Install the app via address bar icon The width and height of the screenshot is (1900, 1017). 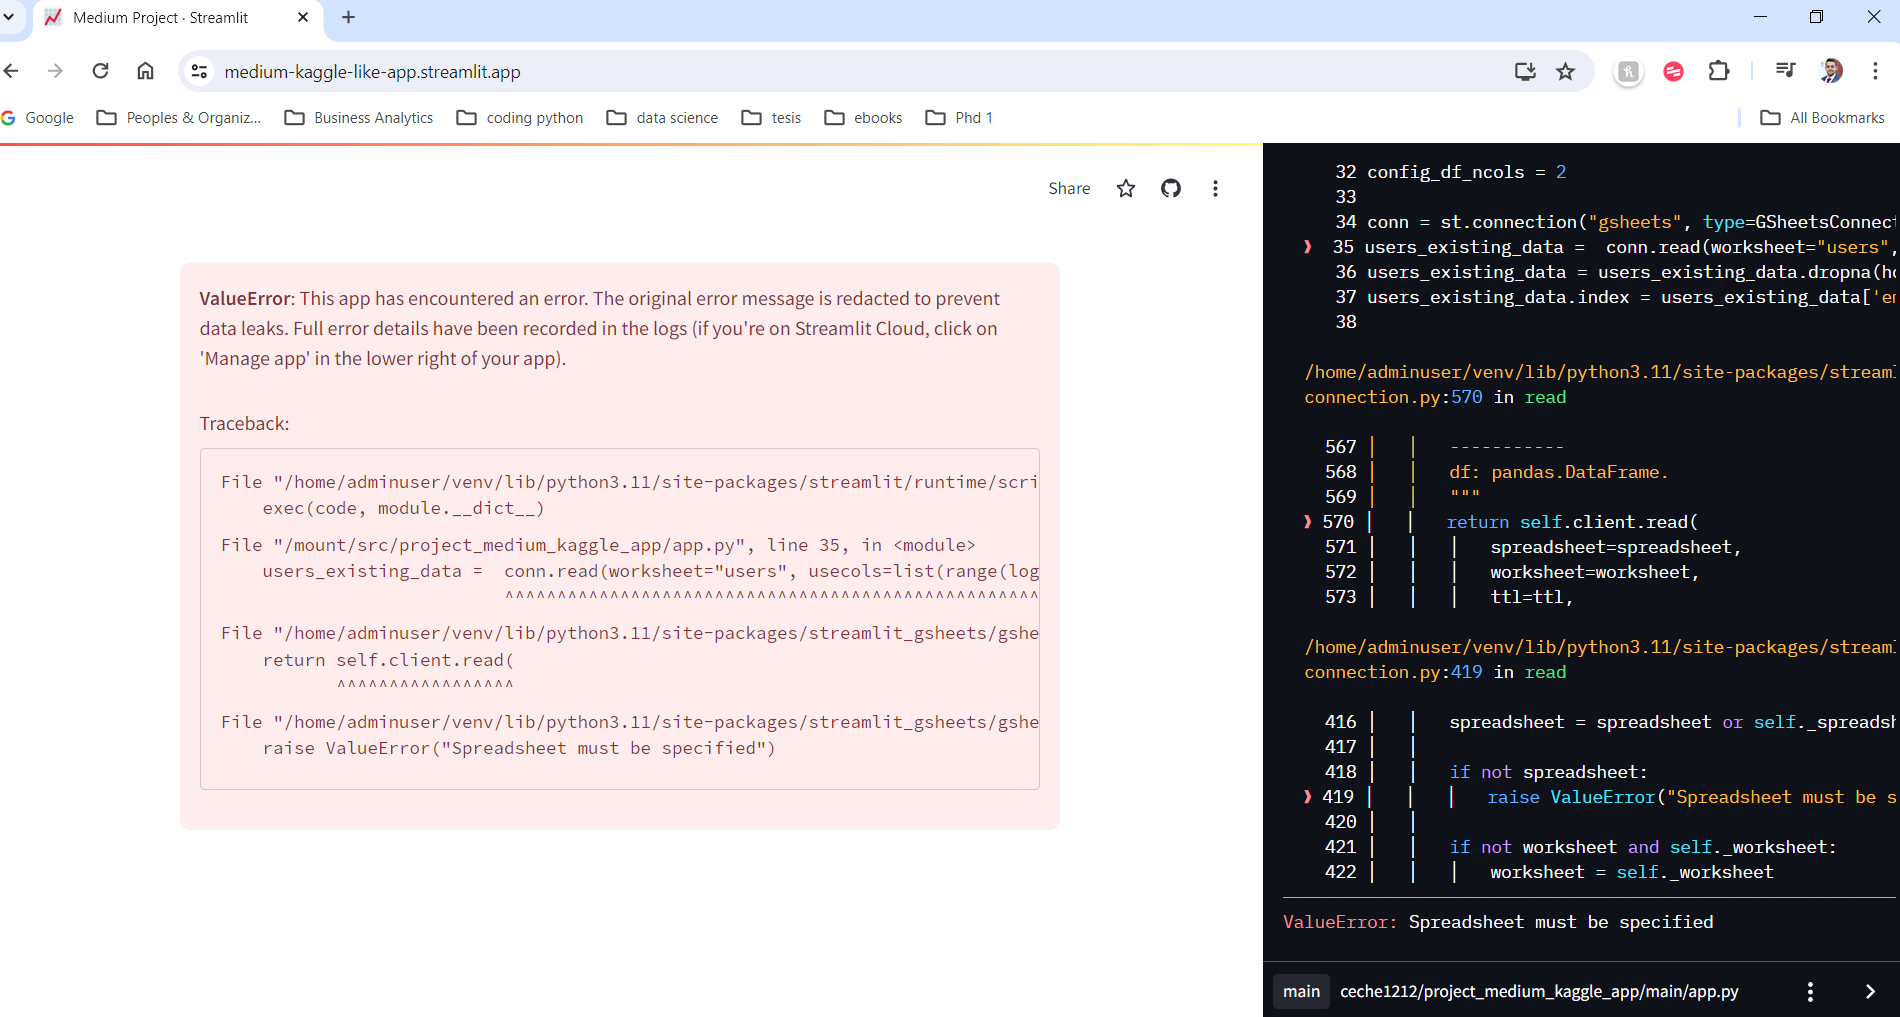click(x=1524, y=71)
